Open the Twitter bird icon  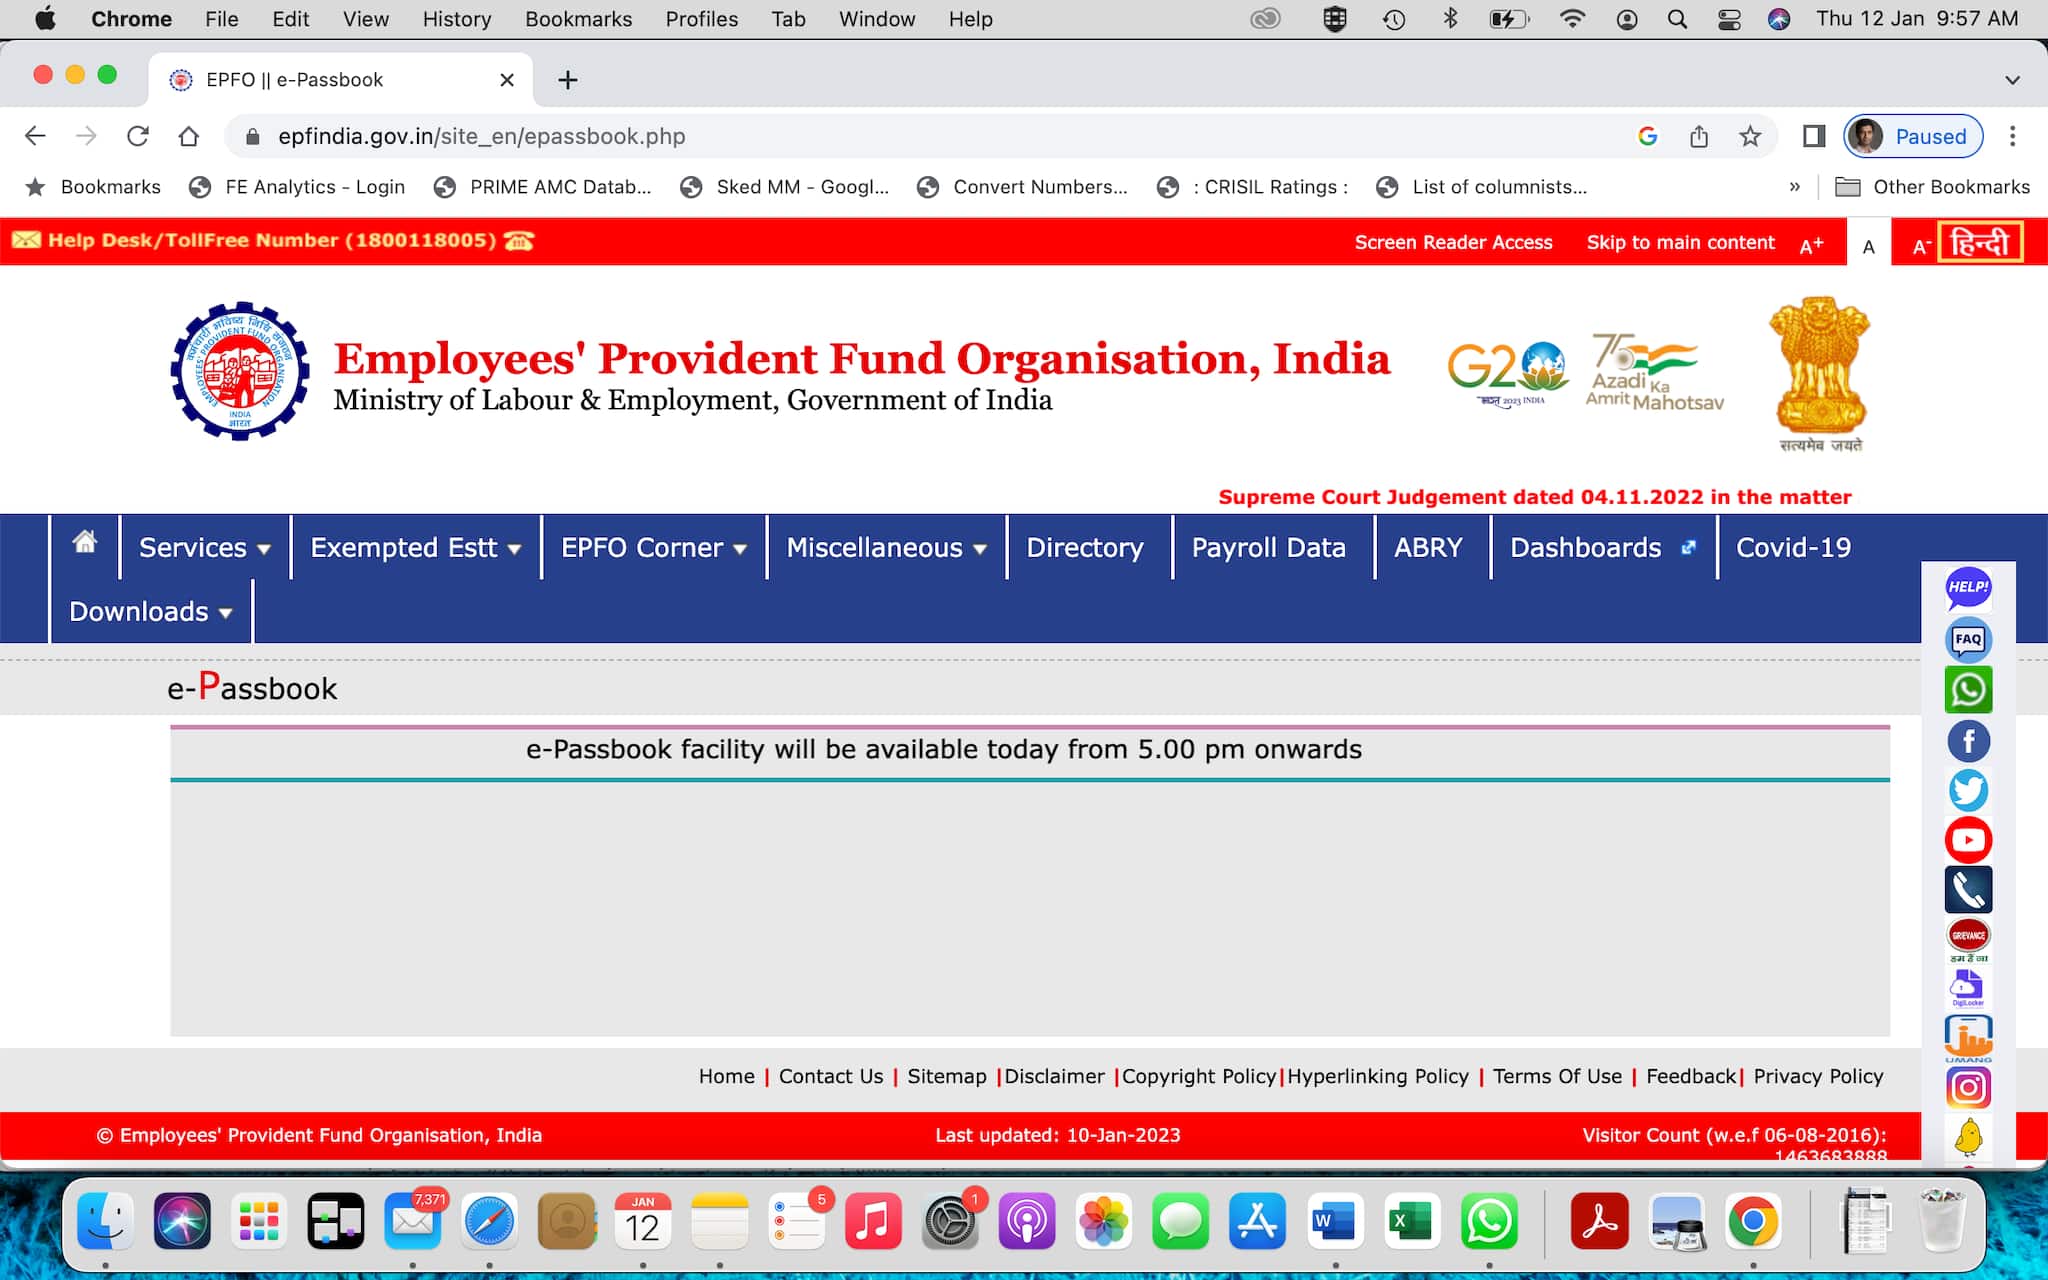click(1968, 790)
